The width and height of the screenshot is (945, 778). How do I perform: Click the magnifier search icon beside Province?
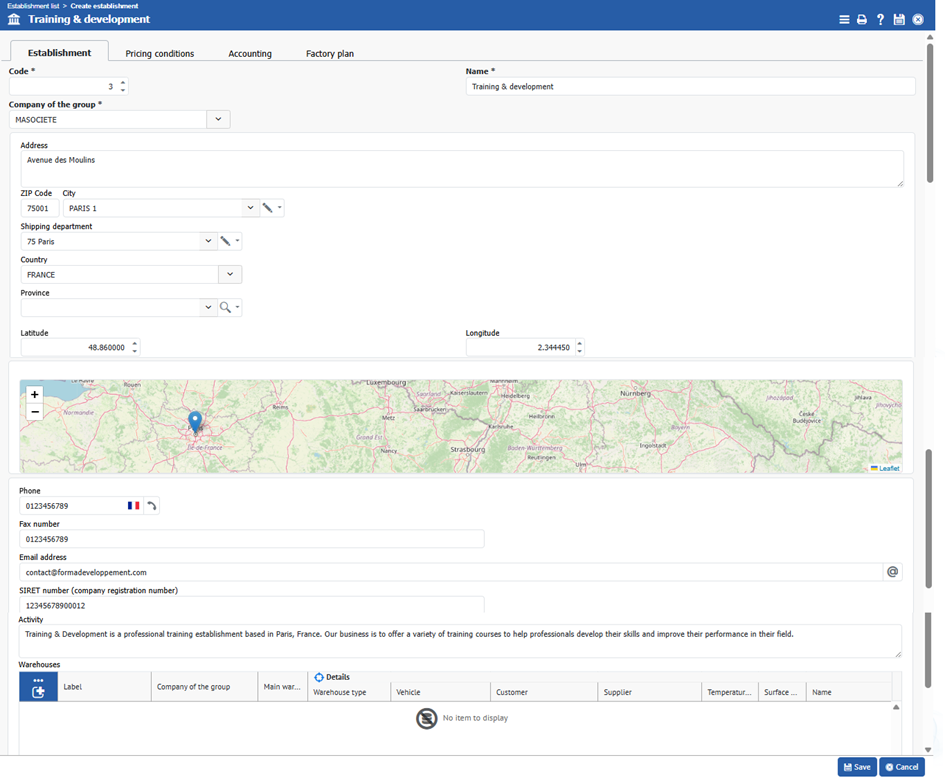click(225, 308)
